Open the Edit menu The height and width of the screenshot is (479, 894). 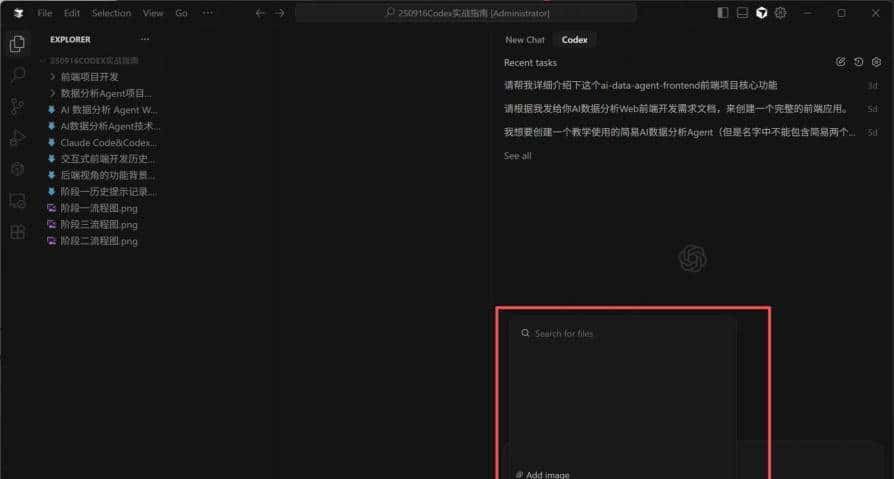click(x=72, y=13)
